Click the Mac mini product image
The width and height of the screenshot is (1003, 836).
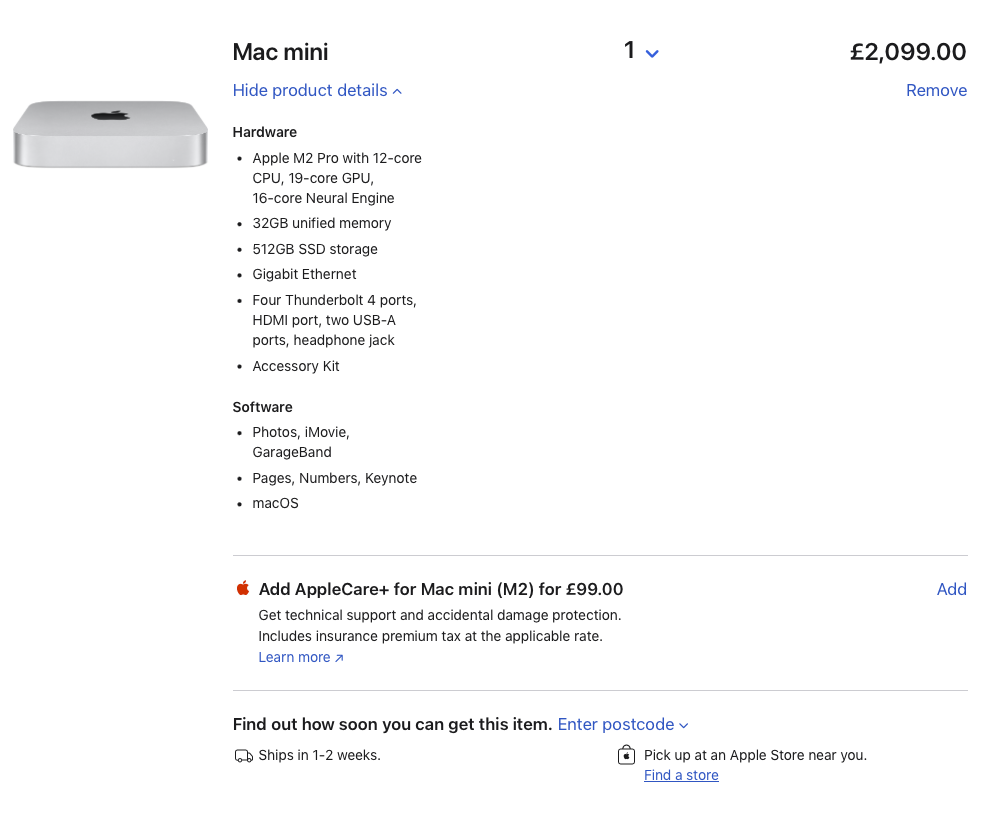click(x=110, y=133)
